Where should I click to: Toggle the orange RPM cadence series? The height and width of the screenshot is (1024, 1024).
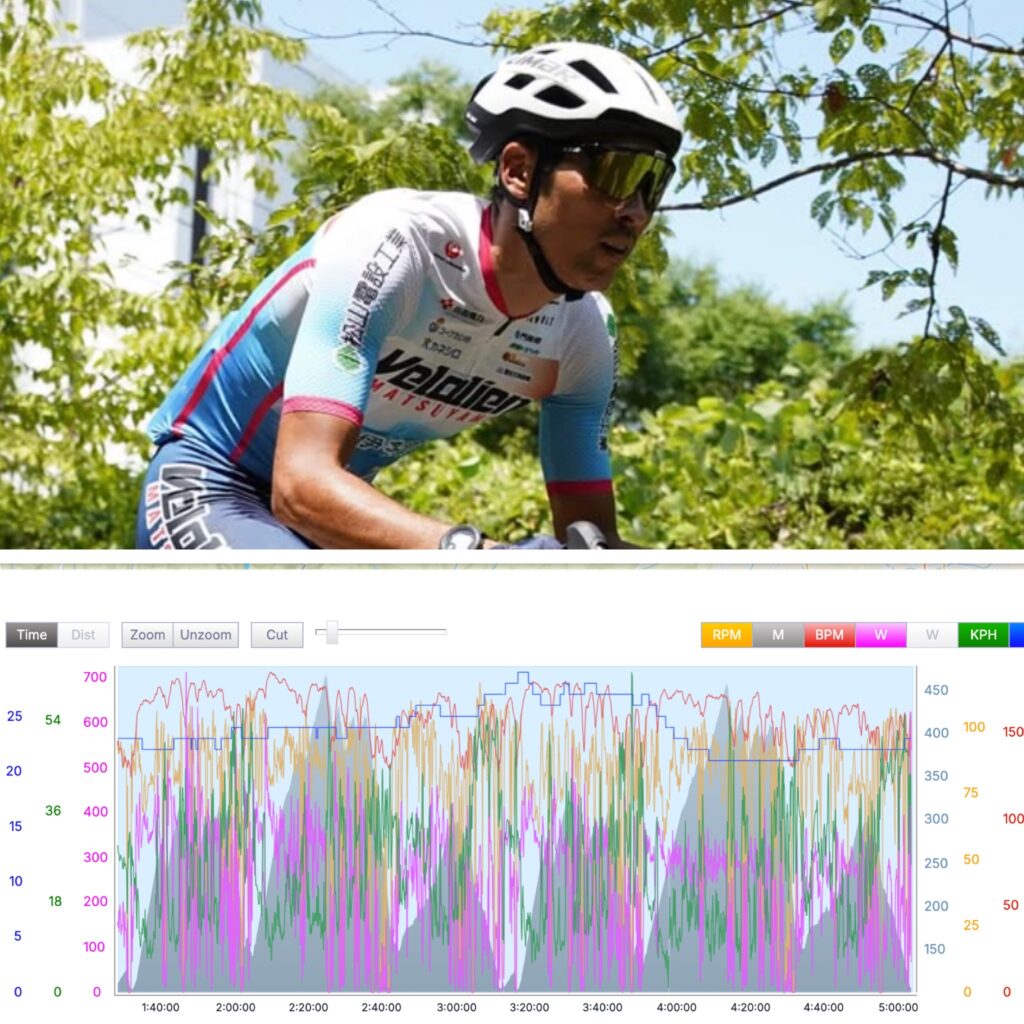(726, 635)
